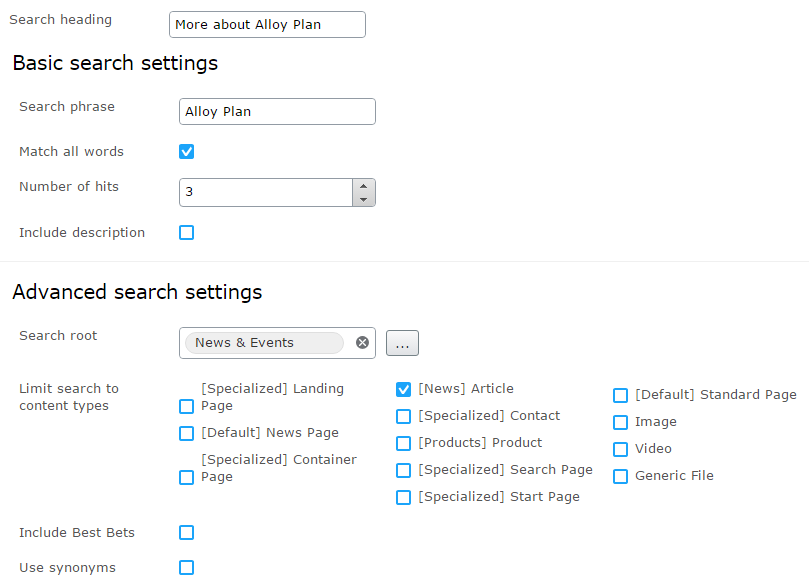Enable [Products] Product content type
This screenshot has width=809, height=587.
(403, 443)
